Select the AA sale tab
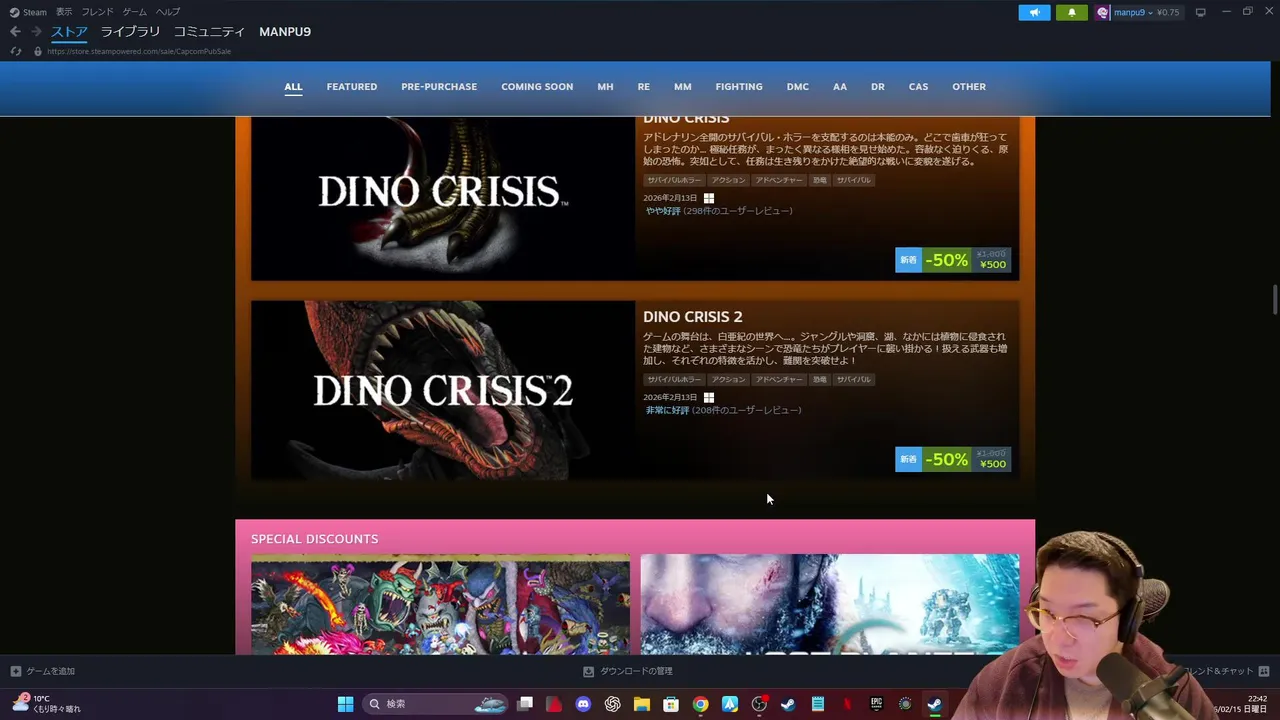Image resolution: width=1280 pixels, height=720 pixels. click(840, 87)
